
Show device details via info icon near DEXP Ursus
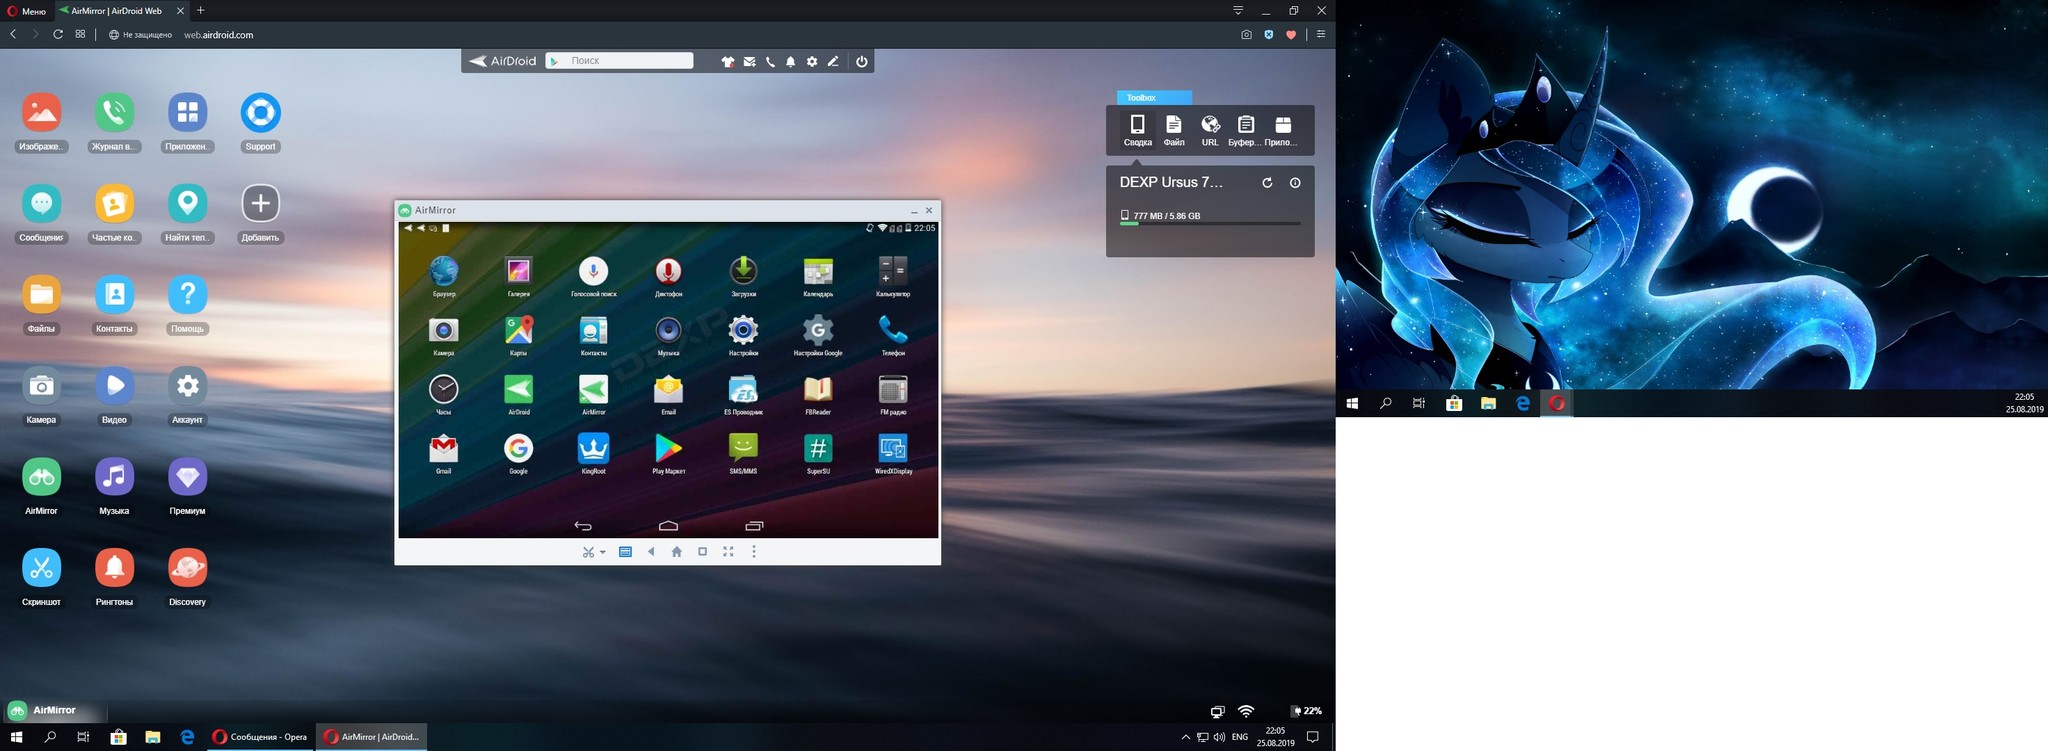pyautogui.click(x=1295, y=183)
